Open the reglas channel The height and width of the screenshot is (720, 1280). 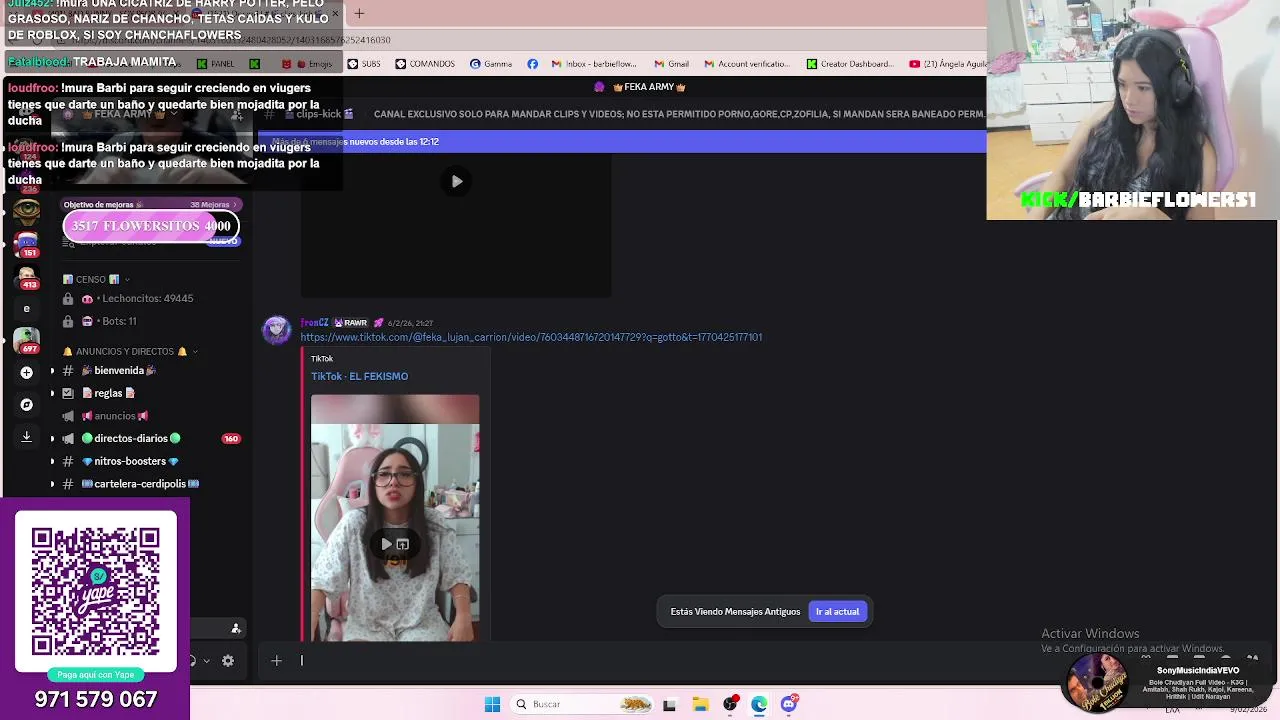[x=108, y=393]
